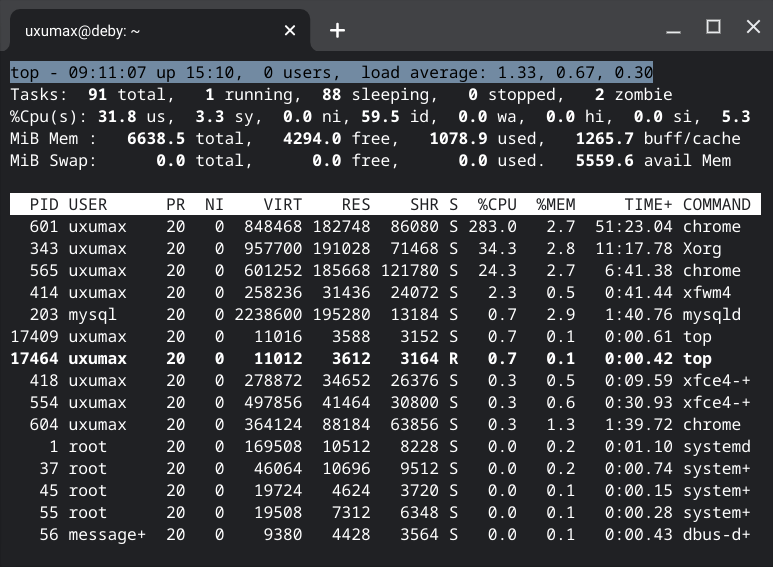Minimize the terminal window

pyautogui.click(x=673, y=31)
